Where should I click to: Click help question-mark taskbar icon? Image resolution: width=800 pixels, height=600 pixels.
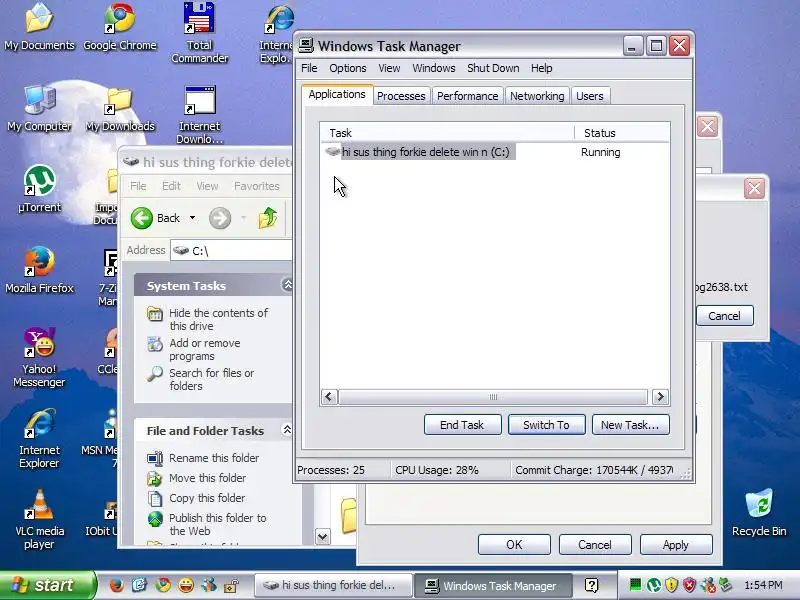click(x=592, y=585)
